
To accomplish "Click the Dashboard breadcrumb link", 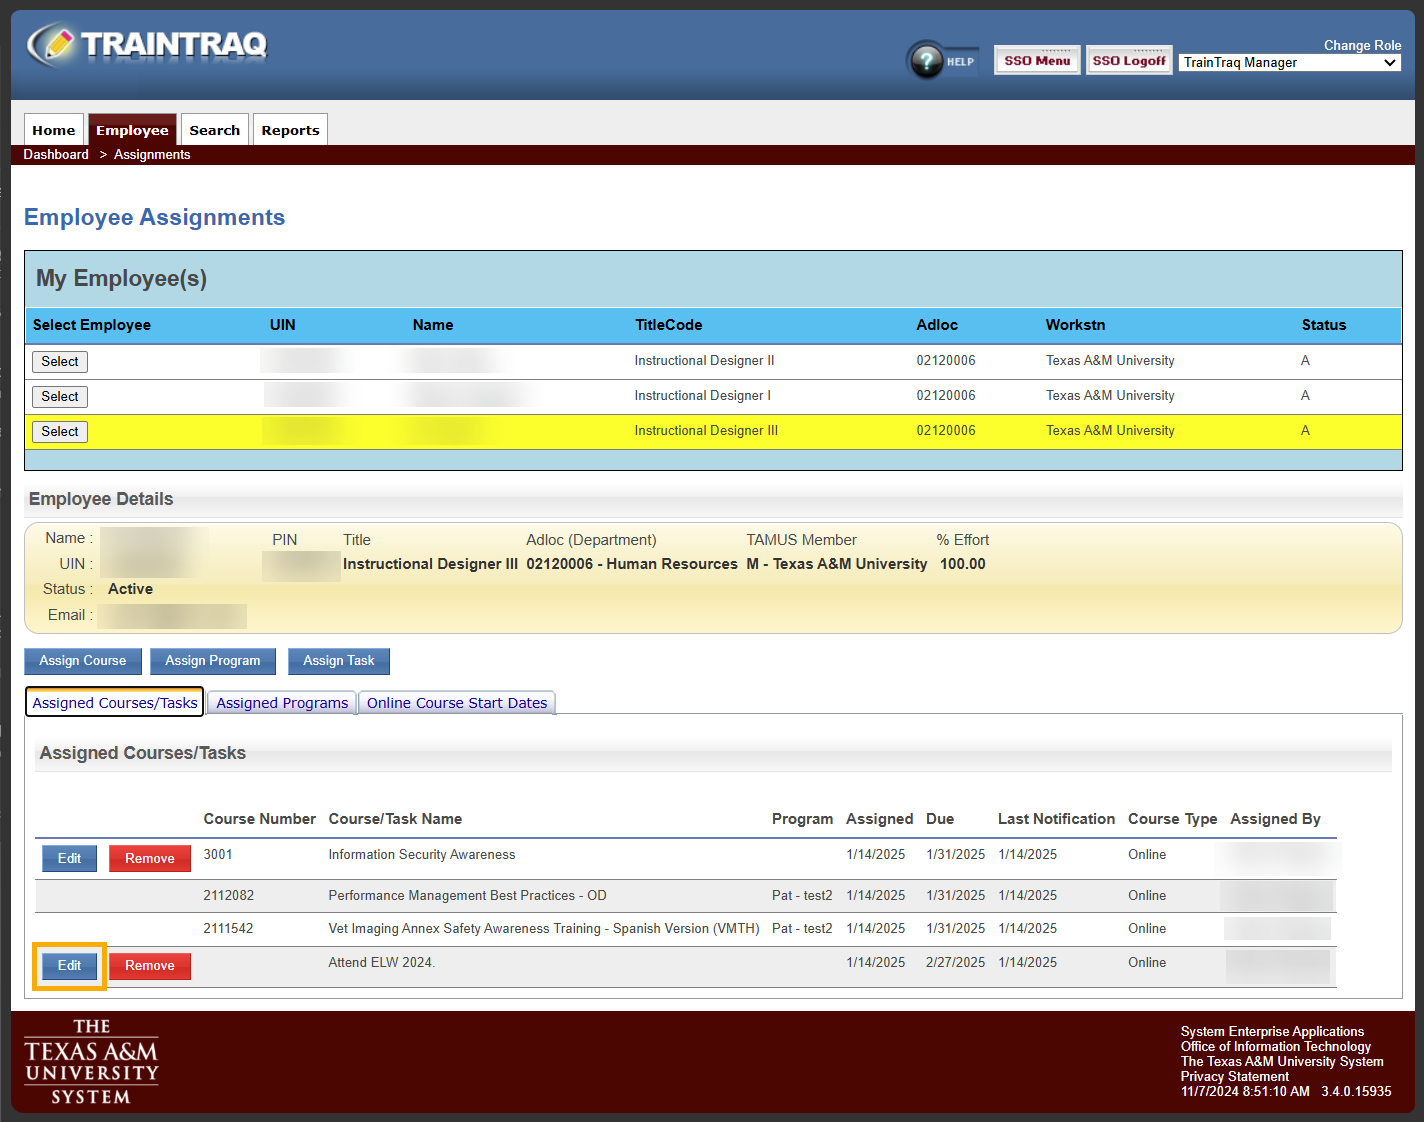I will [56, 155].
